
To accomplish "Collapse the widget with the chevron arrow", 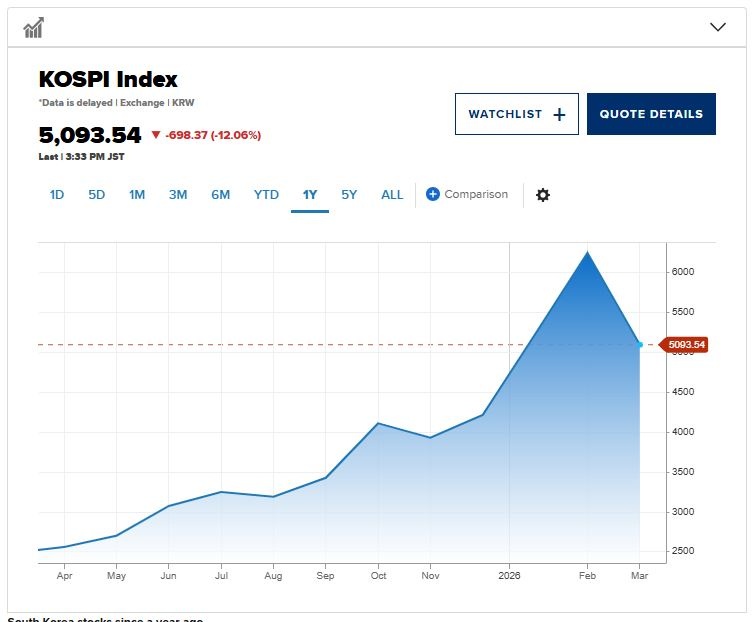I will [x=718, y=27].
